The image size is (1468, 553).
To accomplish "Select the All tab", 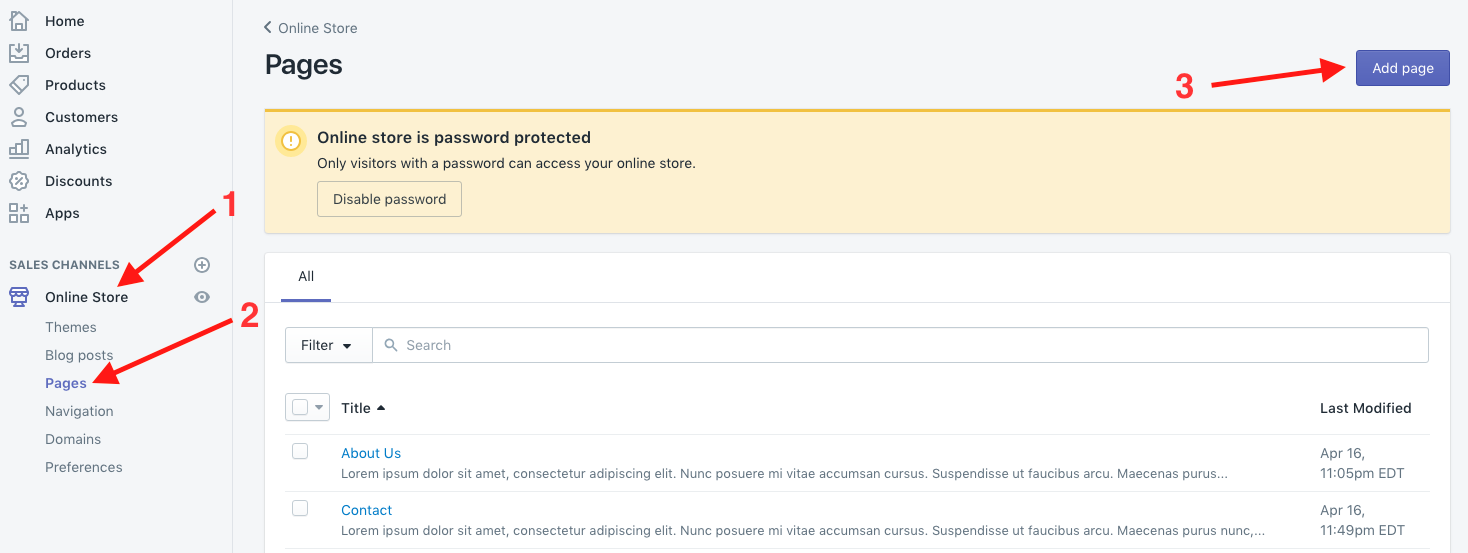I will coord(306,276).
